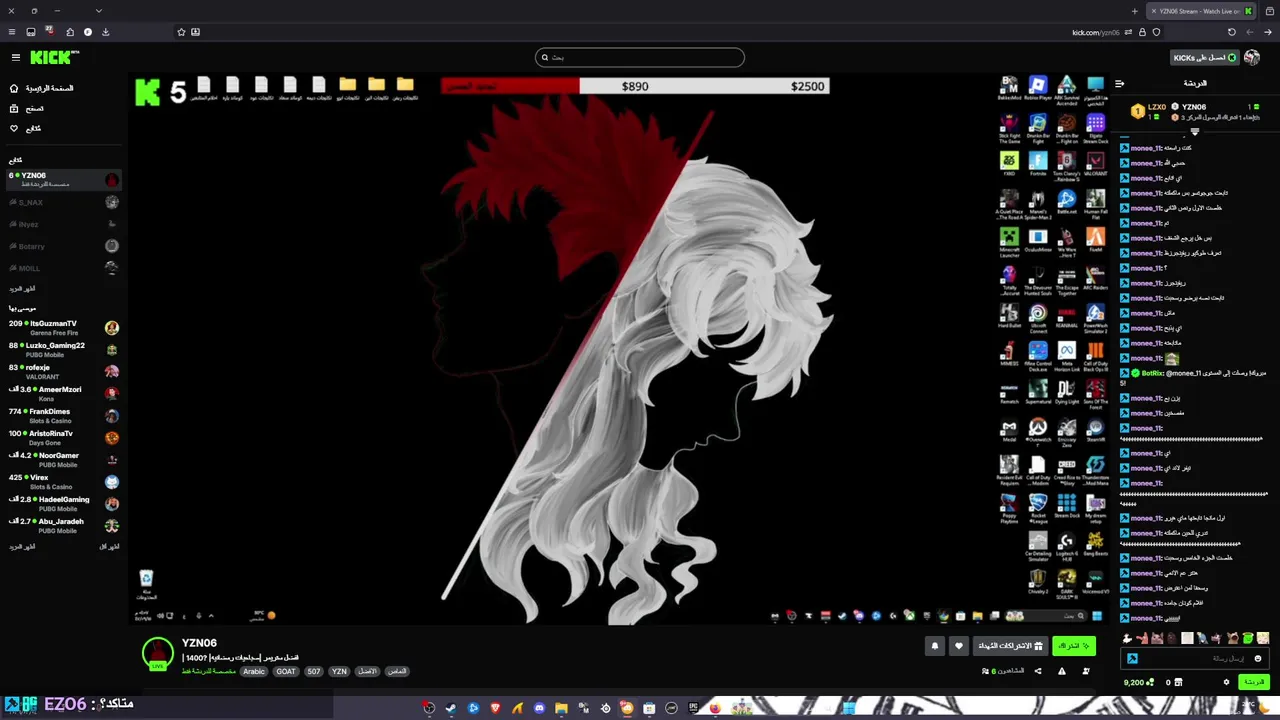Open the Browse sidebar link

(x=27, y=108)
